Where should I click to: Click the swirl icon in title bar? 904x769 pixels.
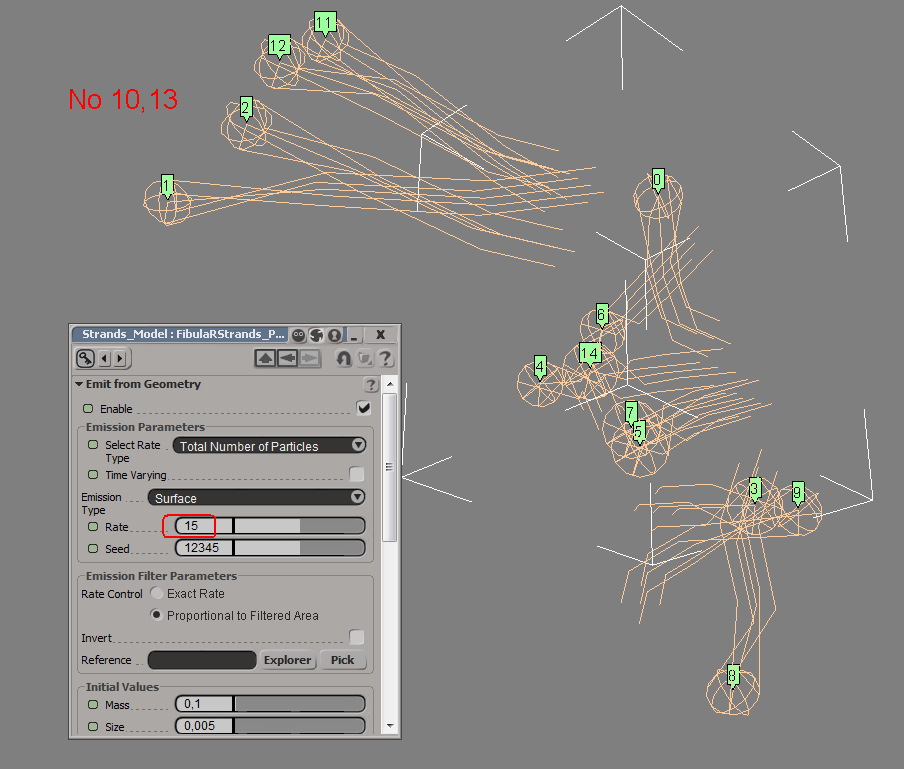point(316,335)
